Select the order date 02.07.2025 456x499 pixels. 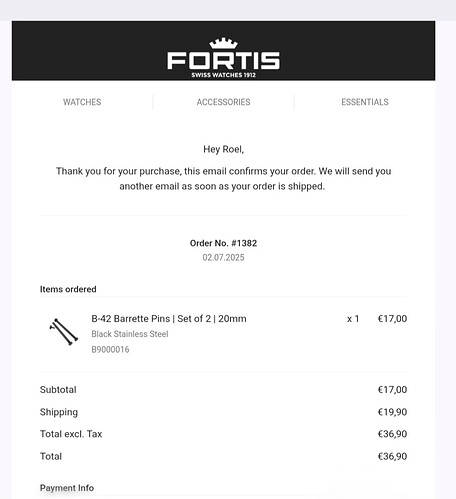click(223, 257)
